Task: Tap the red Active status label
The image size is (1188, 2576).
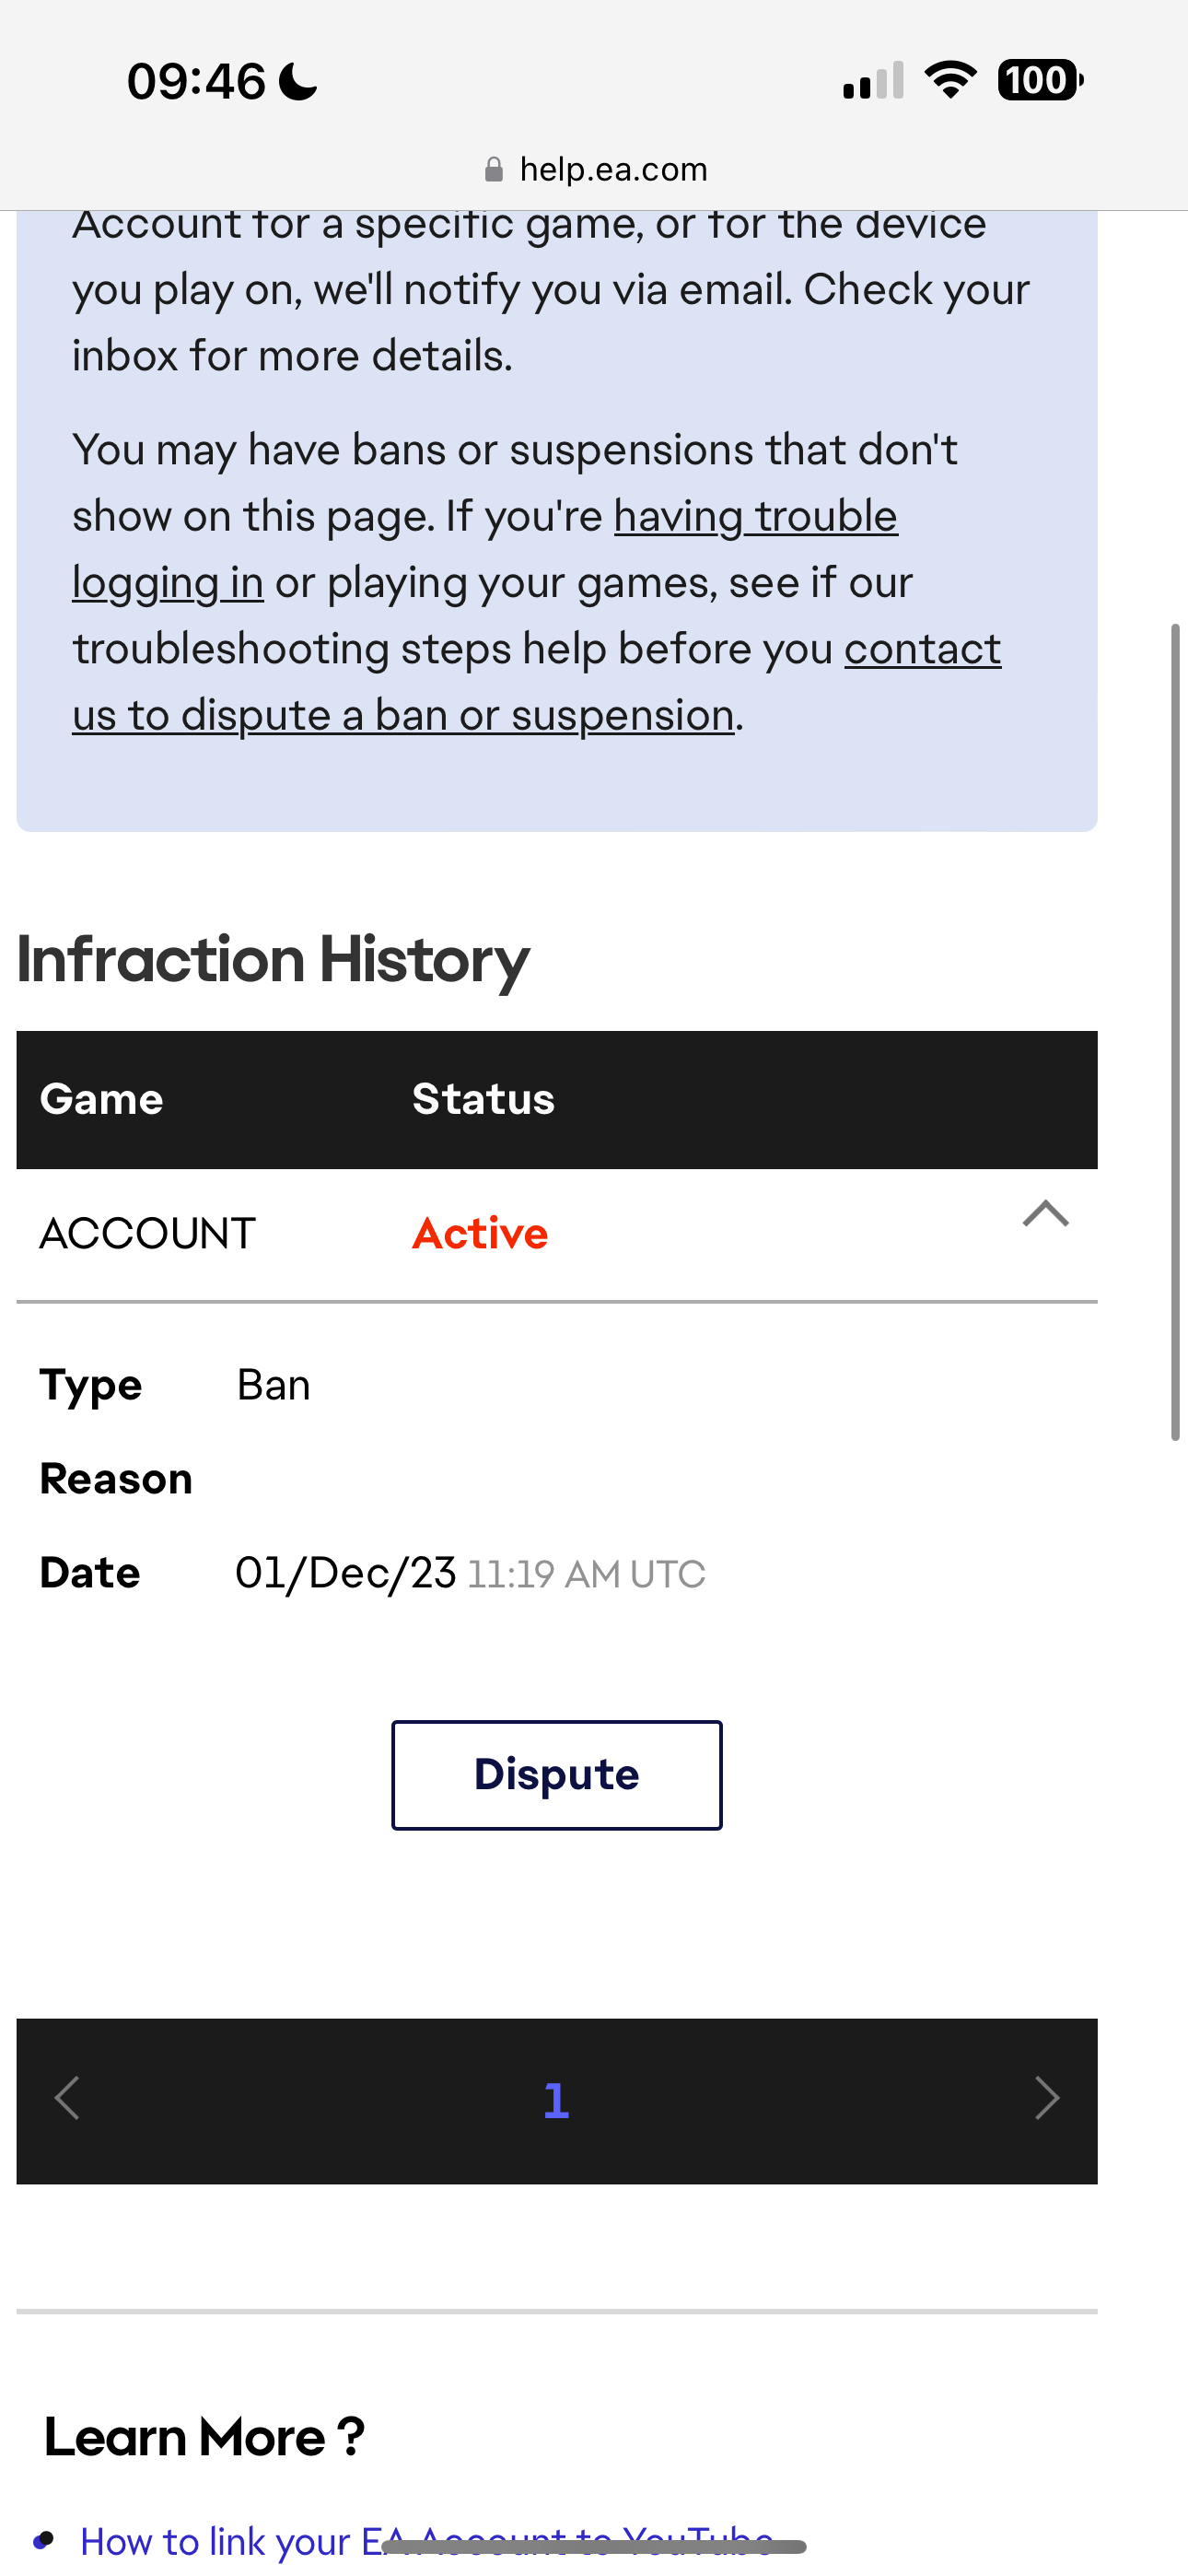Action: click(480, 1233)
